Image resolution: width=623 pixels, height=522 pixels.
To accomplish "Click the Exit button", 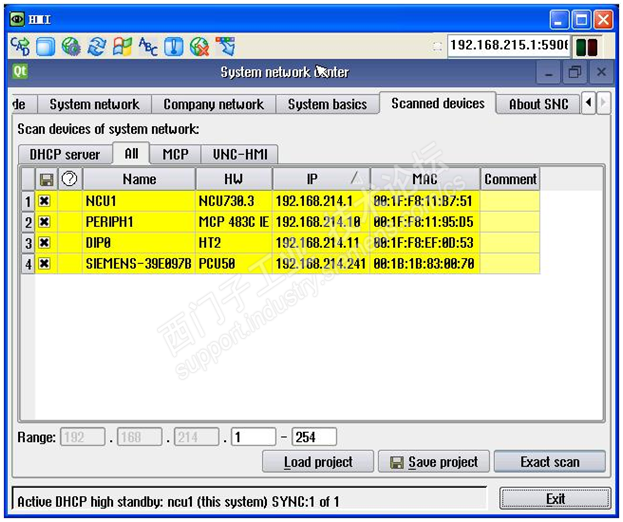I will click(555, 499).
